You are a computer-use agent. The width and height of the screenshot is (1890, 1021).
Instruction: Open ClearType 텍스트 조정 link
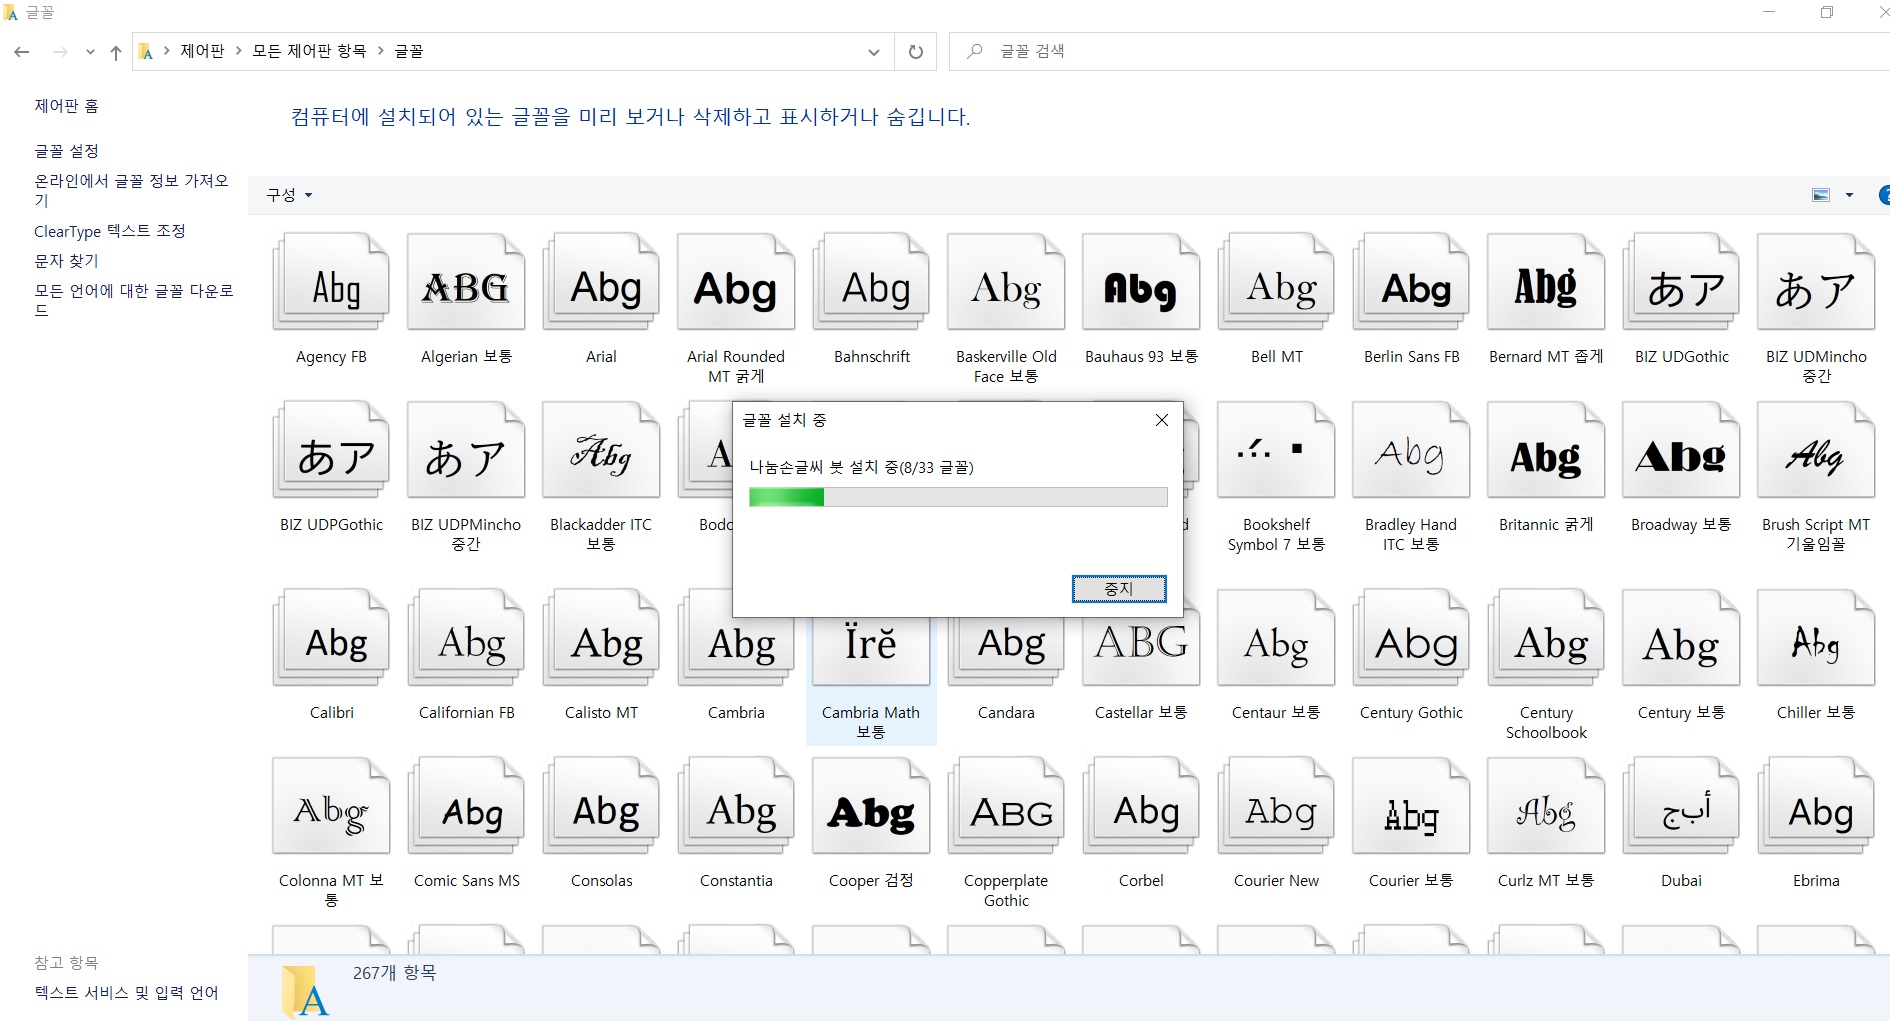(110, 231)
